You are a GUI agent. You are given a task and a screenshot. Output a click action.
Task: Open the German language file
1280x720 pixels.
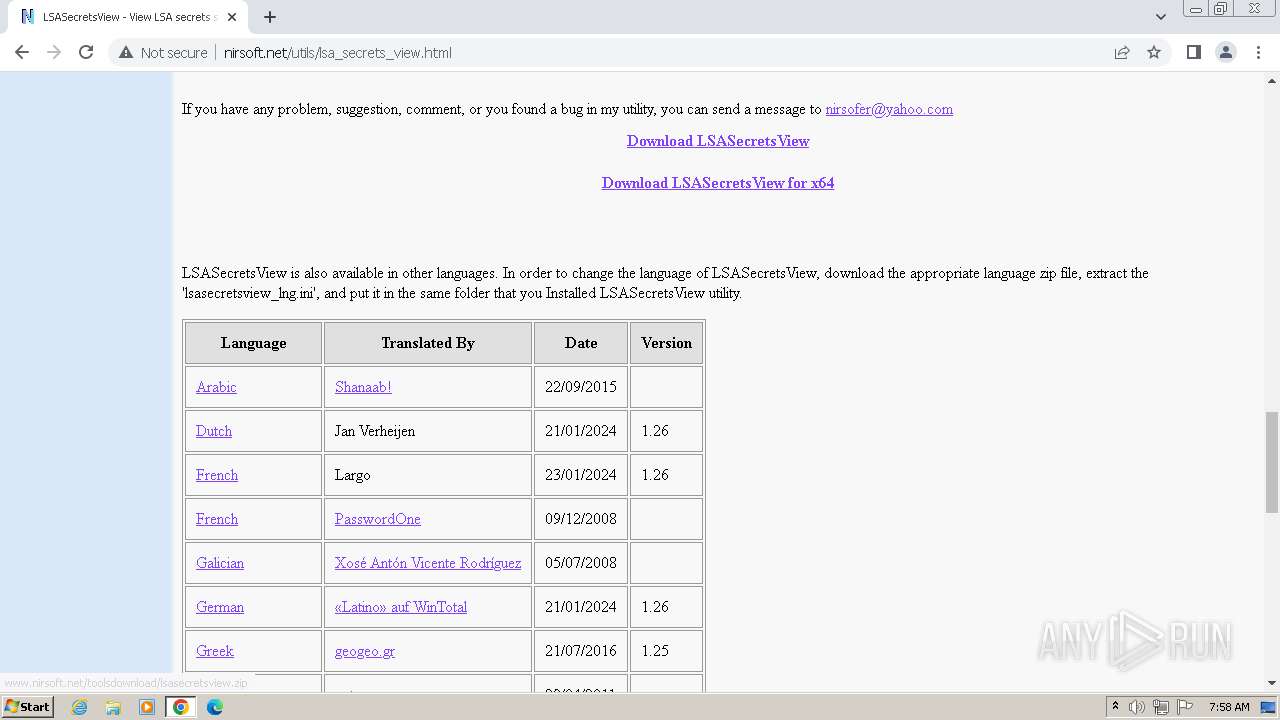[220, 607]
